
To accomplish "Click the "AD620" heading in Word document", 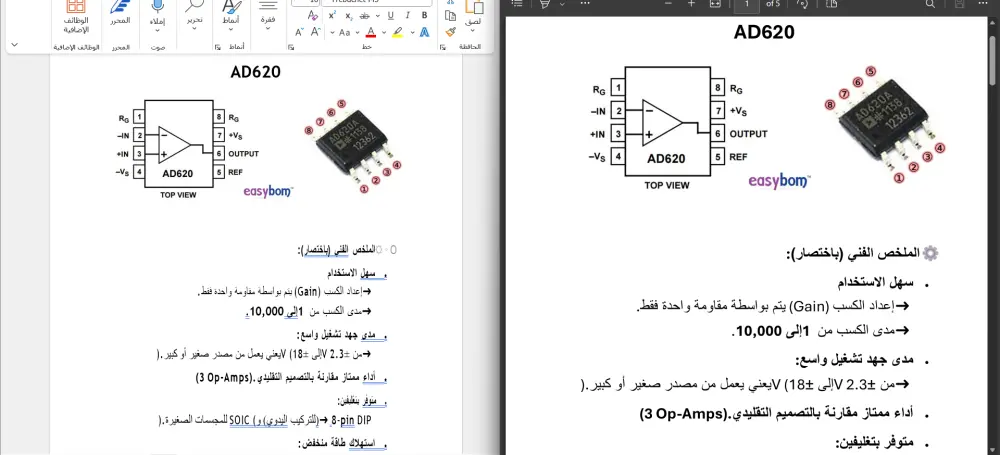I will coord(256,71).
